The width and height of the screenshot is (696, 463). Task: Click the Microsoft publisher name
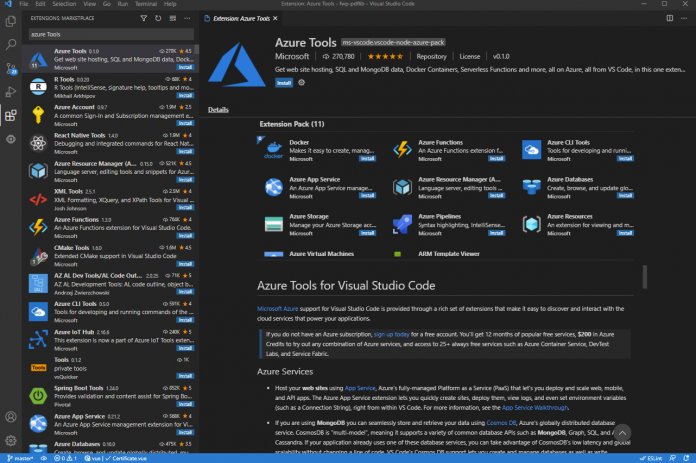coord(292,56)
